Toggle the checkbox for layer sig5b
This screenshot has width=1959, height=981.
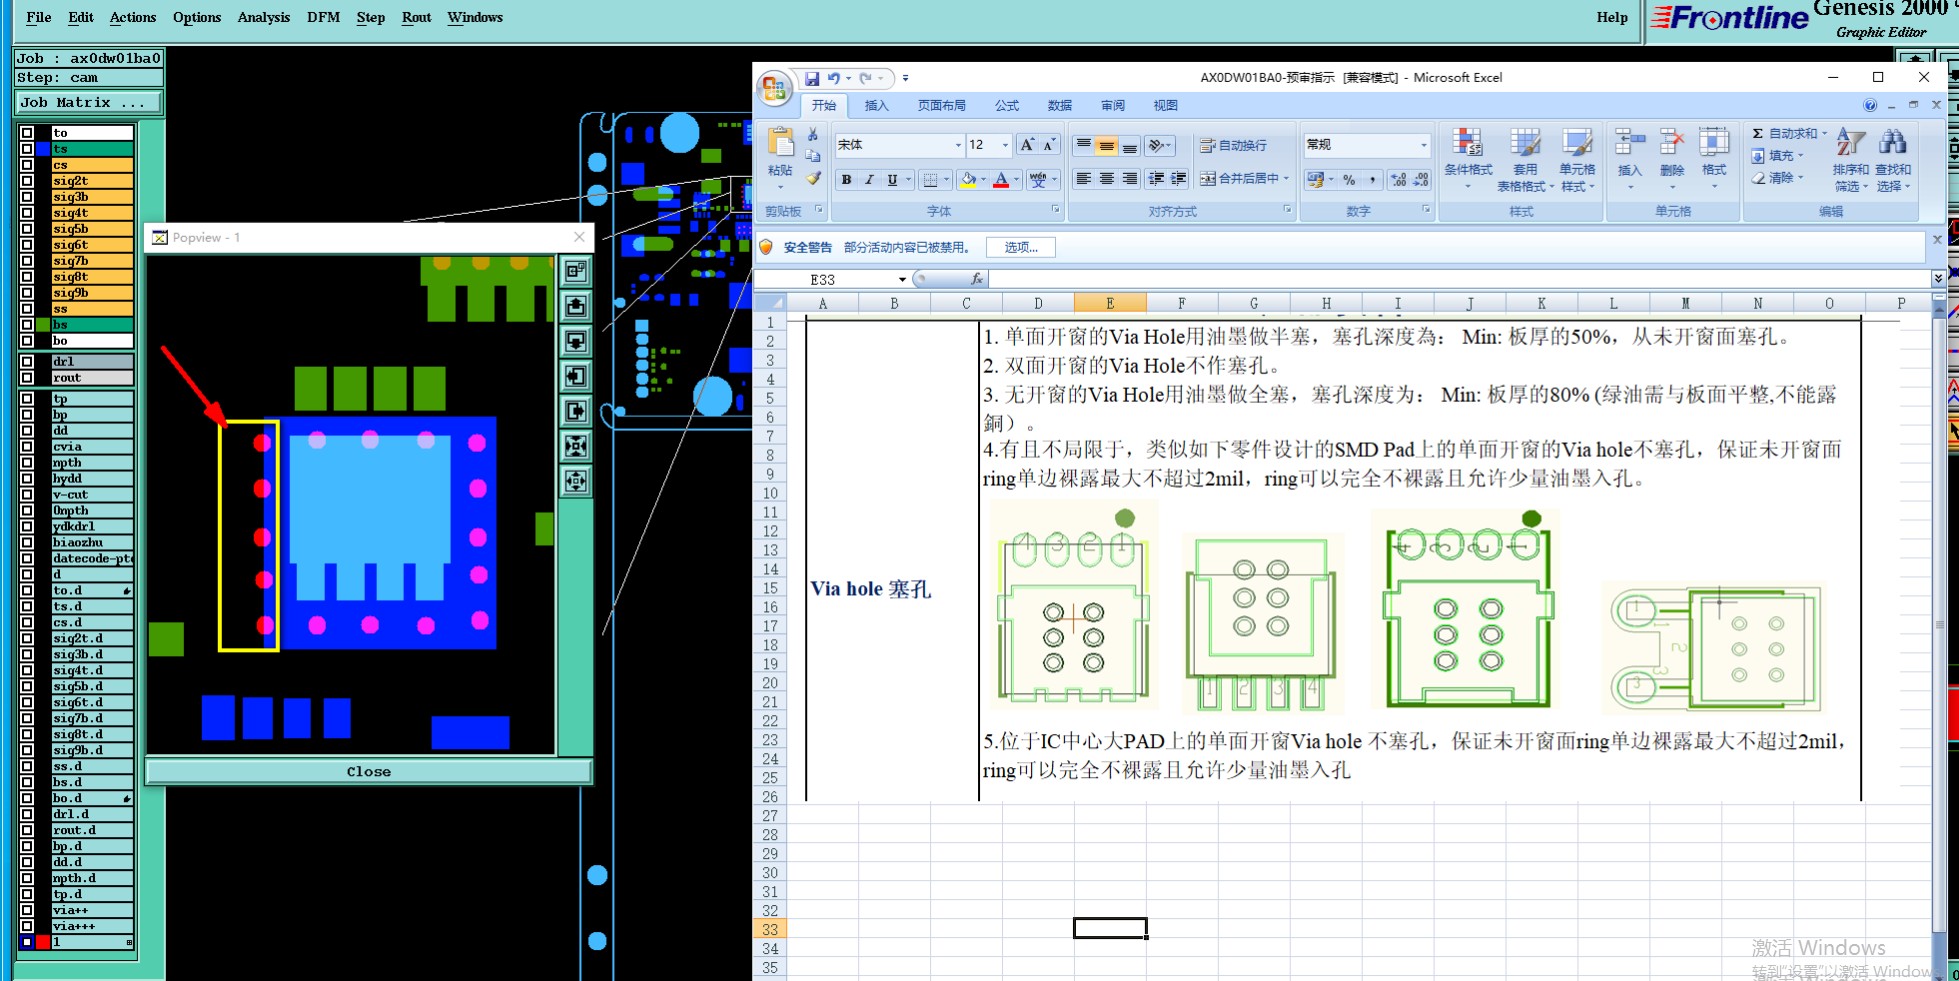pos(27,229)
